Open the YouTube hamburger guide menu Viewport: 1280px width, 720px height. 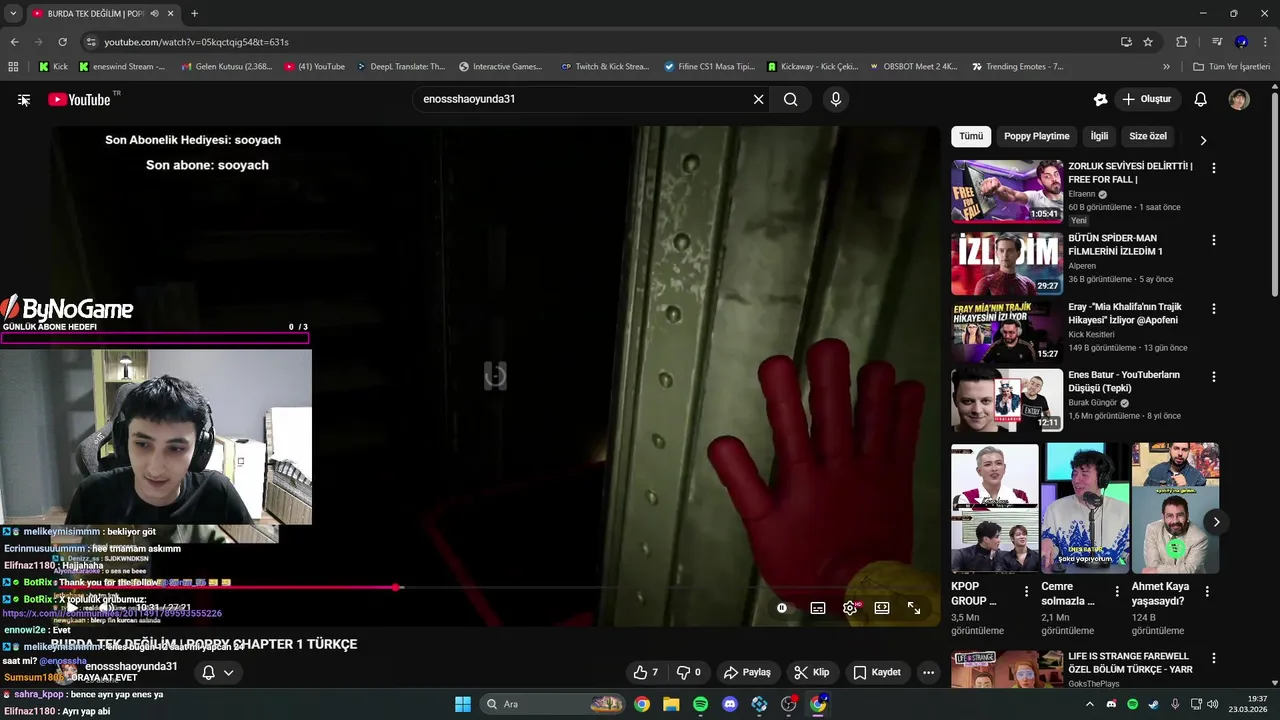pos(23,99)
